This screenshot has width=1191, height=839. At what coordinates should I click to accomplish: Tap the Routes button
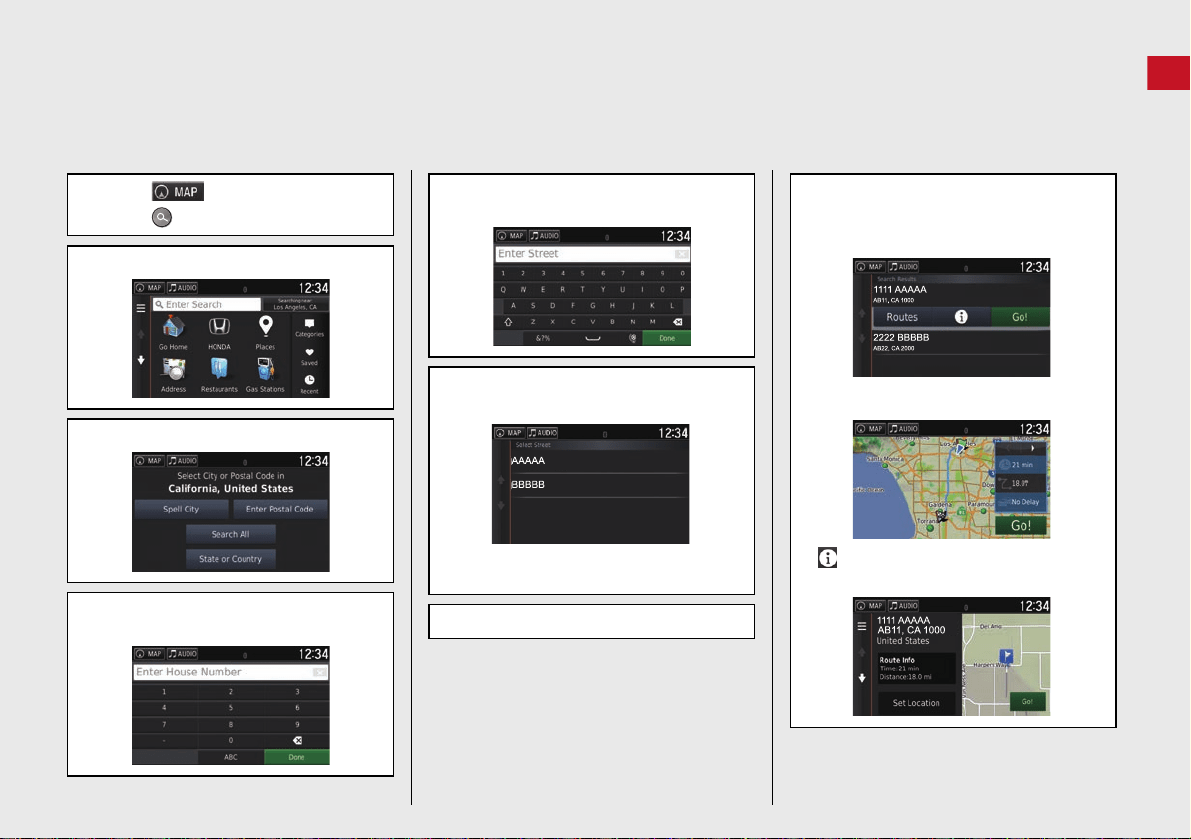point(902,317)
